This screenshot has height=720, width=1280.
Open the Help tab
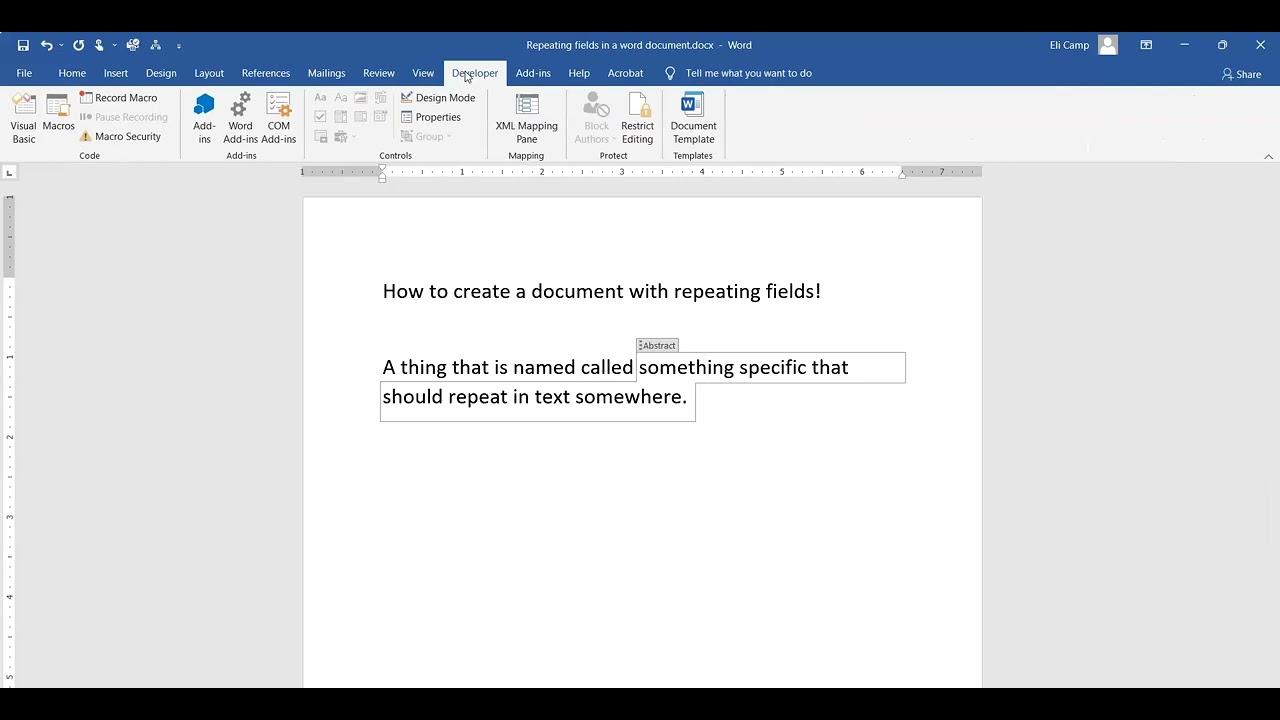tap(579, 73)
